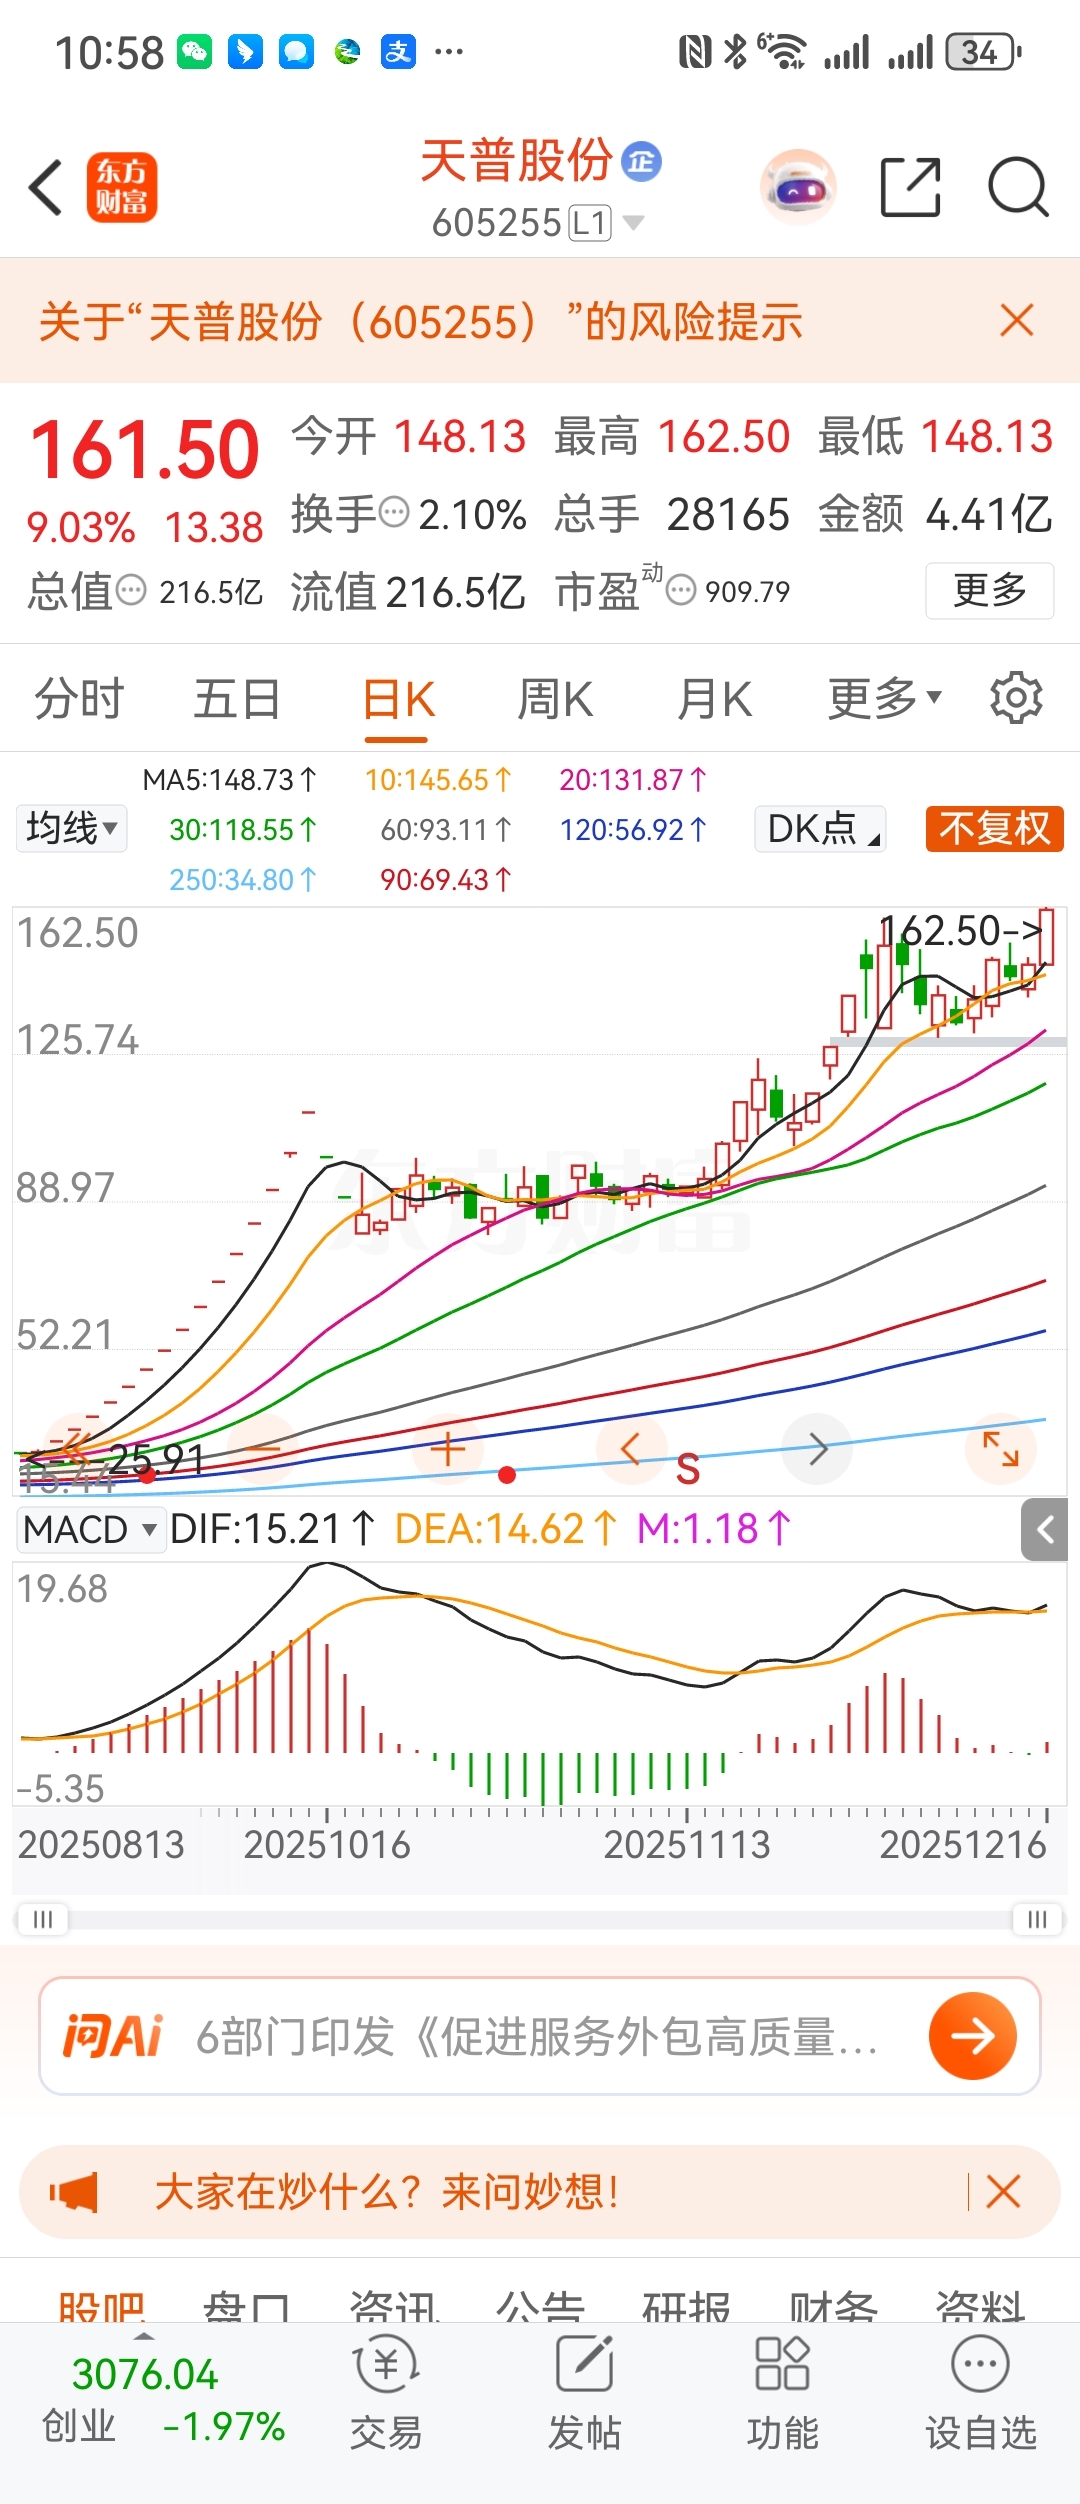Switch to the 周K tab

pyautogui.click(x=555, y=698)
